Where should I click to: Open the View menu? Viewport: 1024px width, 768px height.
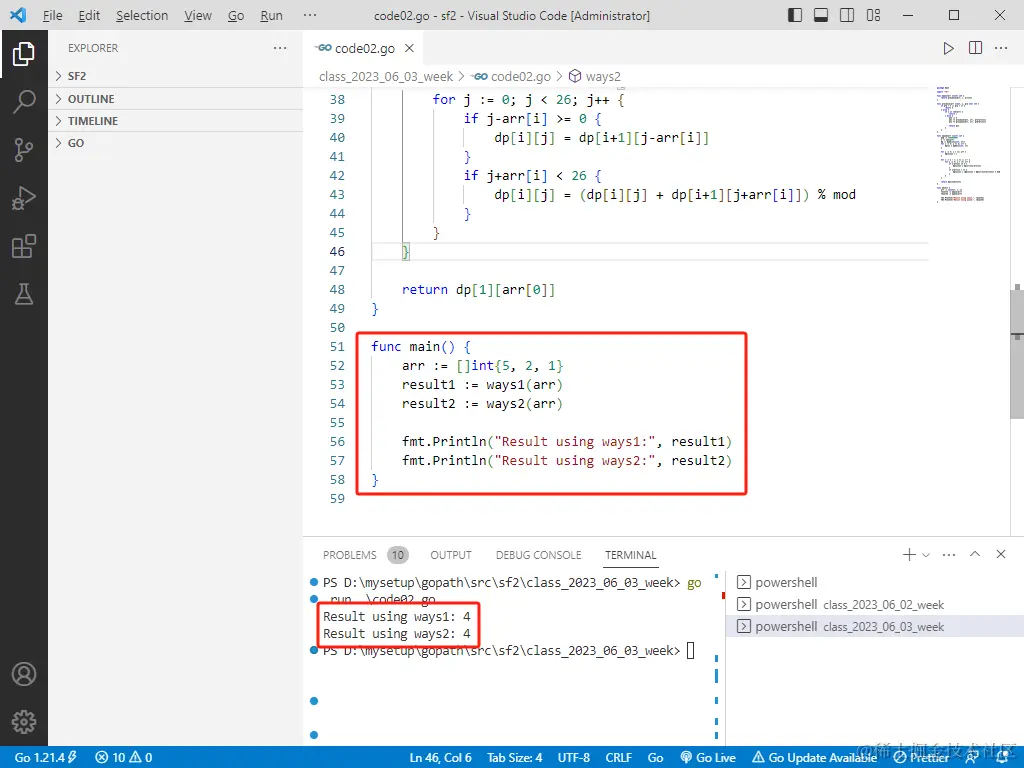[198, 15]
